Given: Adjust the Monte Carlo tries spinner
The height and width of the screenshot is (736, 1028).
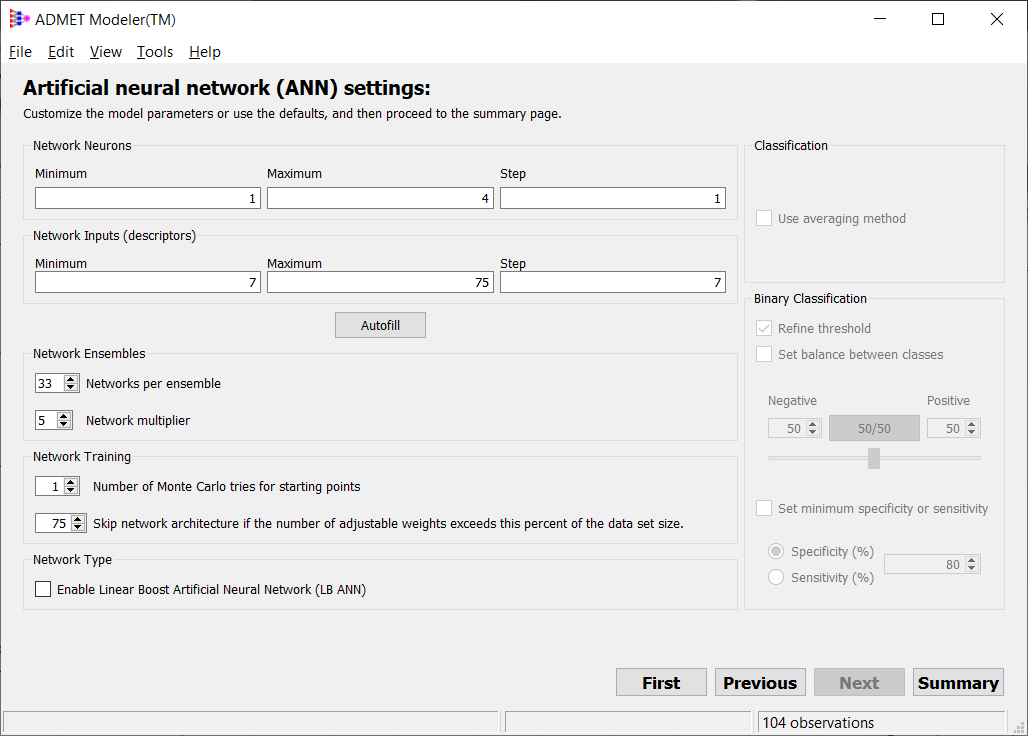Looking at the screenshot, I should pyautogui.click(x=57, y=486).
